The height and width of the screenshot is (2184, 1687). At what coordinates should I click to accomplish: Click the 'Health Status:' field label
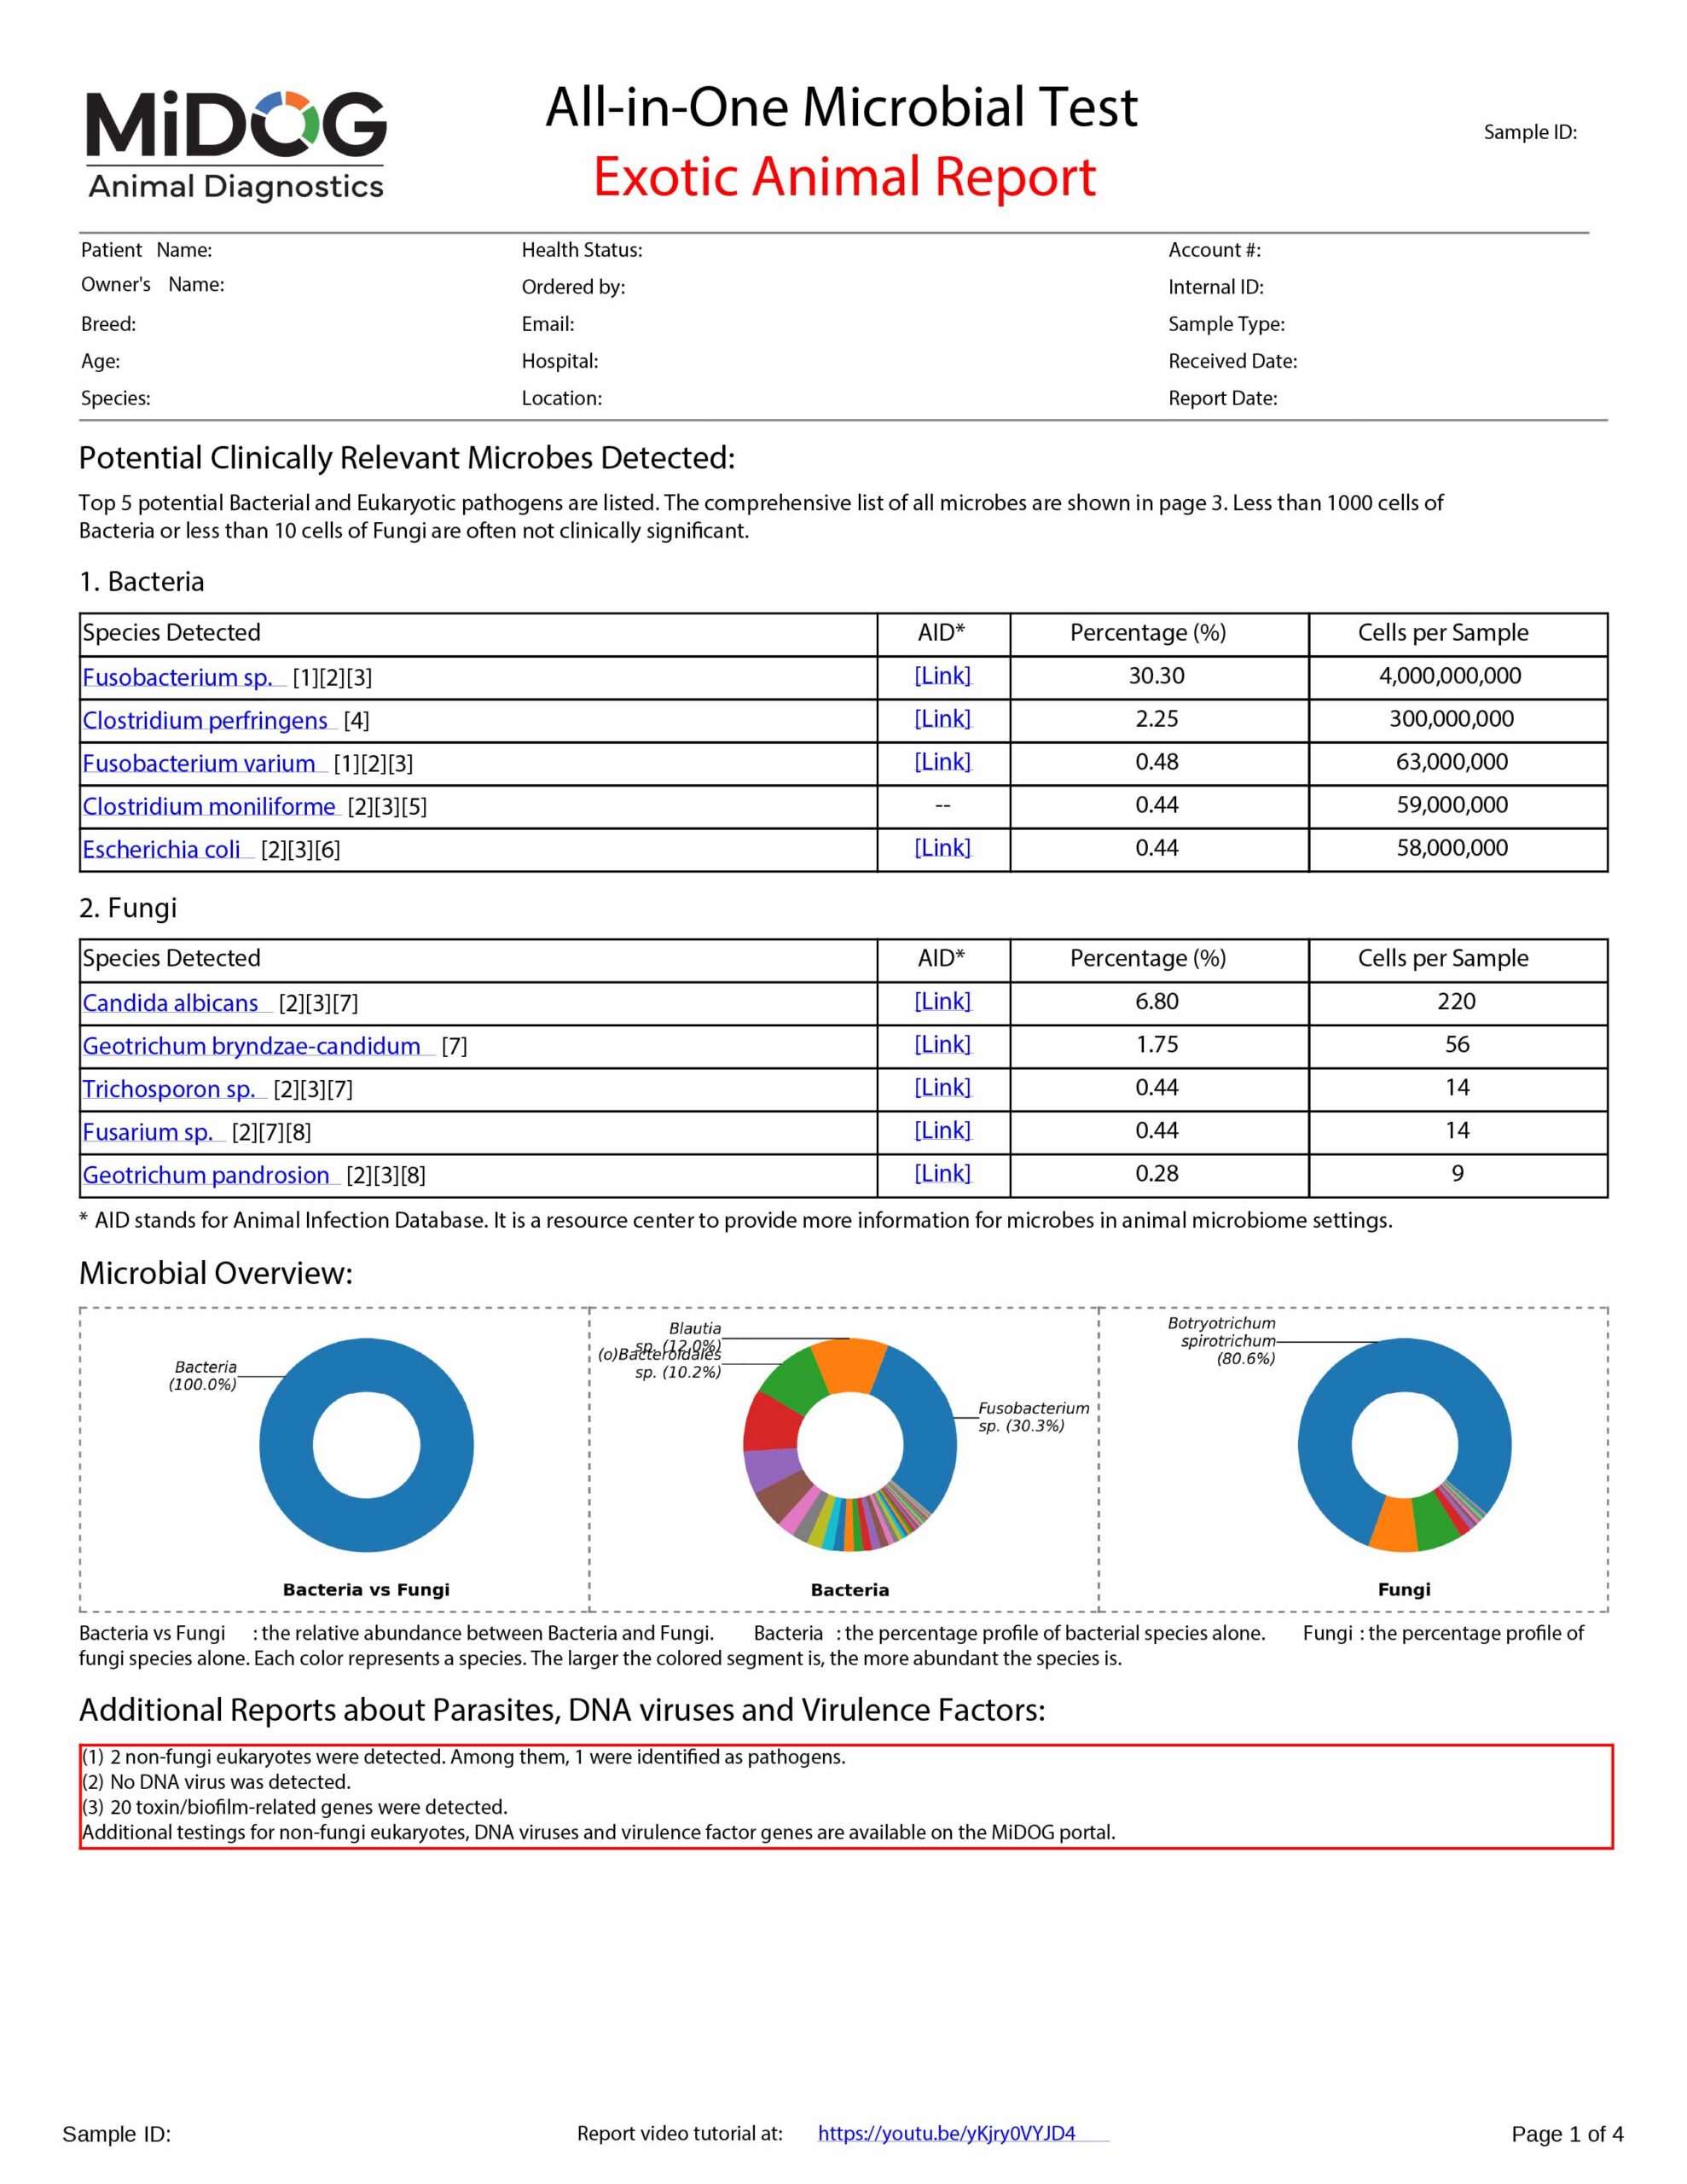point(582,250)
